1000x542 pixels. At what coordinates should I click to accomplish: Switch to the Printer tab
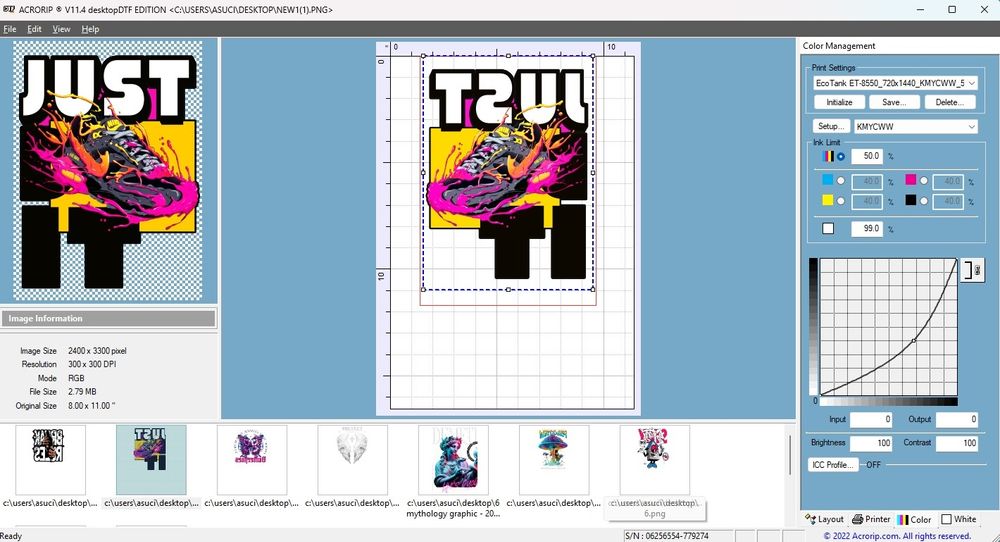tap(871, 519)
